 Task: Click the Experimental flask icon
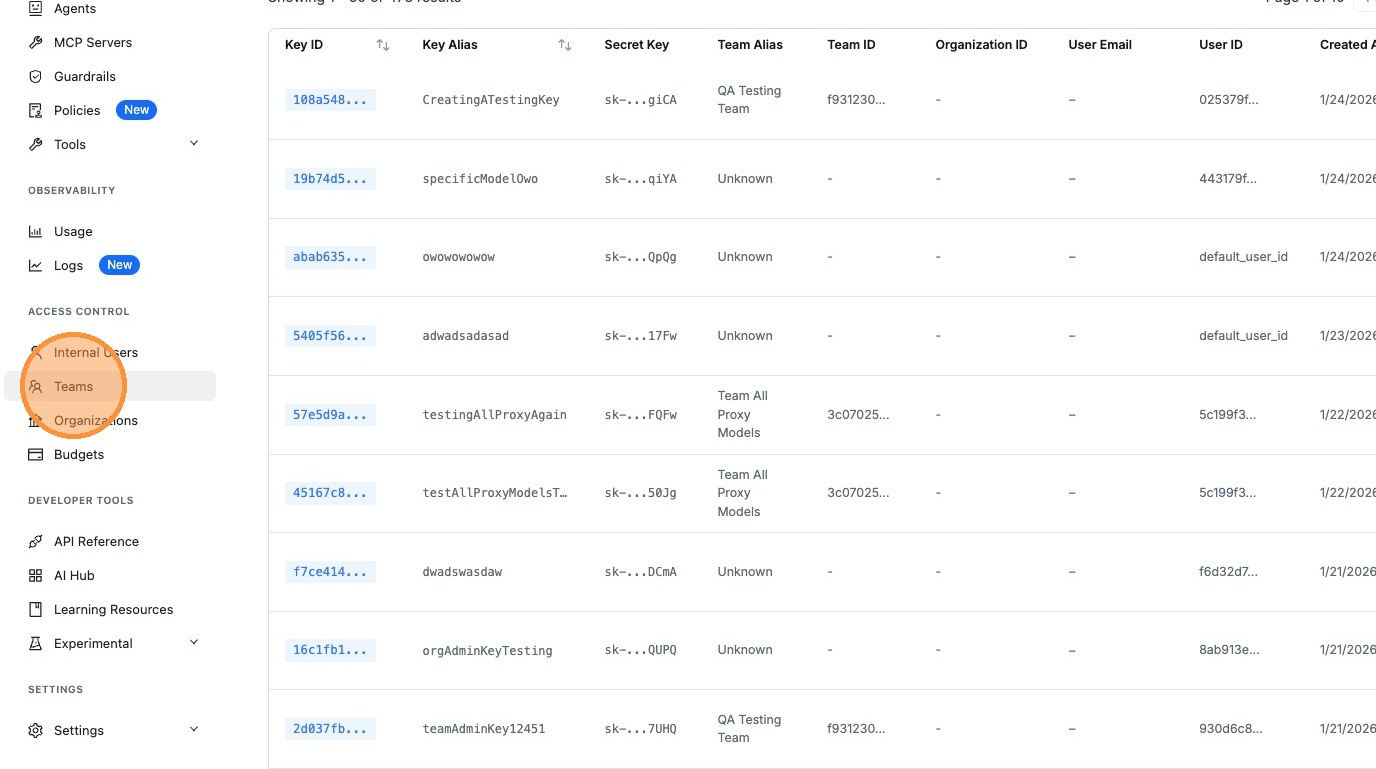click(x=36, y=643)
